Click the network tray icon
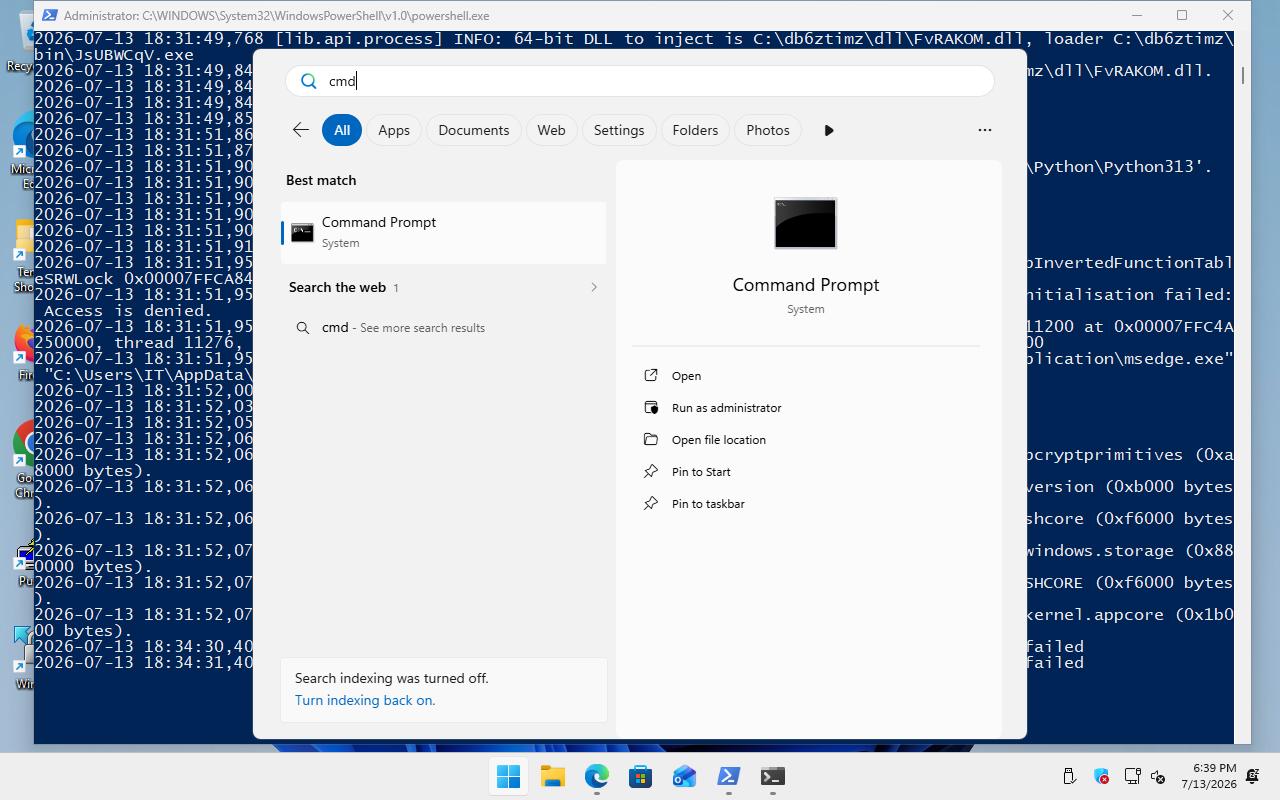The width and height of the screenshot is (1280, 800). tap(1133, 776)
